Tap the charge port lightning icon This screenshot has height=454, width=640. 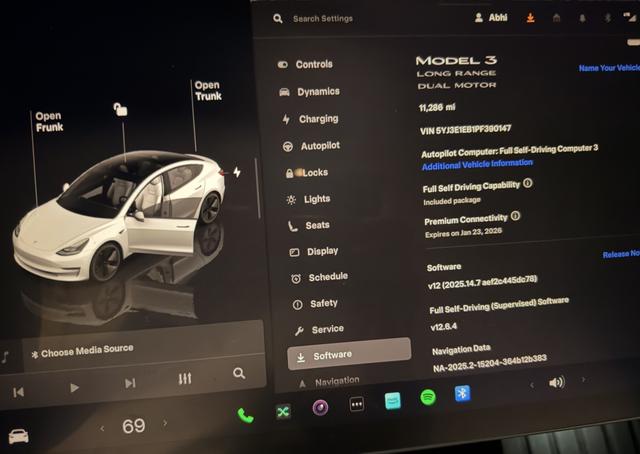[x=237, y=172]
